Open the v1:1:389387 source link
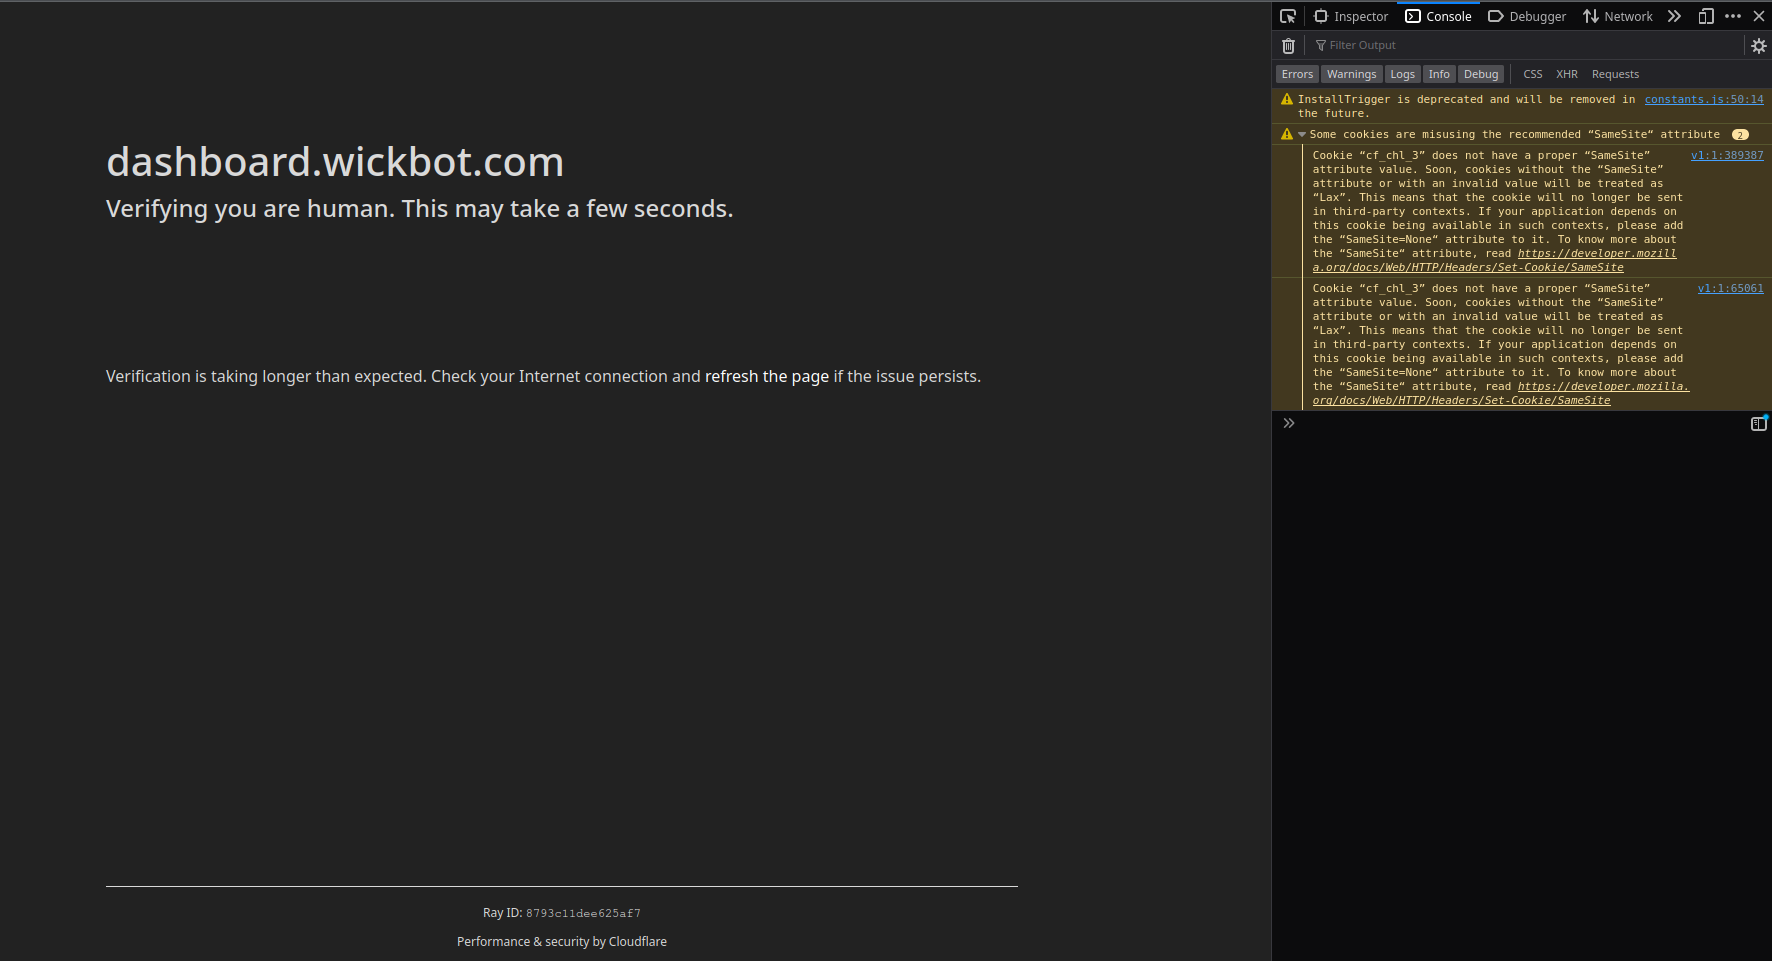This screenshot has width=1772, height=961. pos(1727,155)
